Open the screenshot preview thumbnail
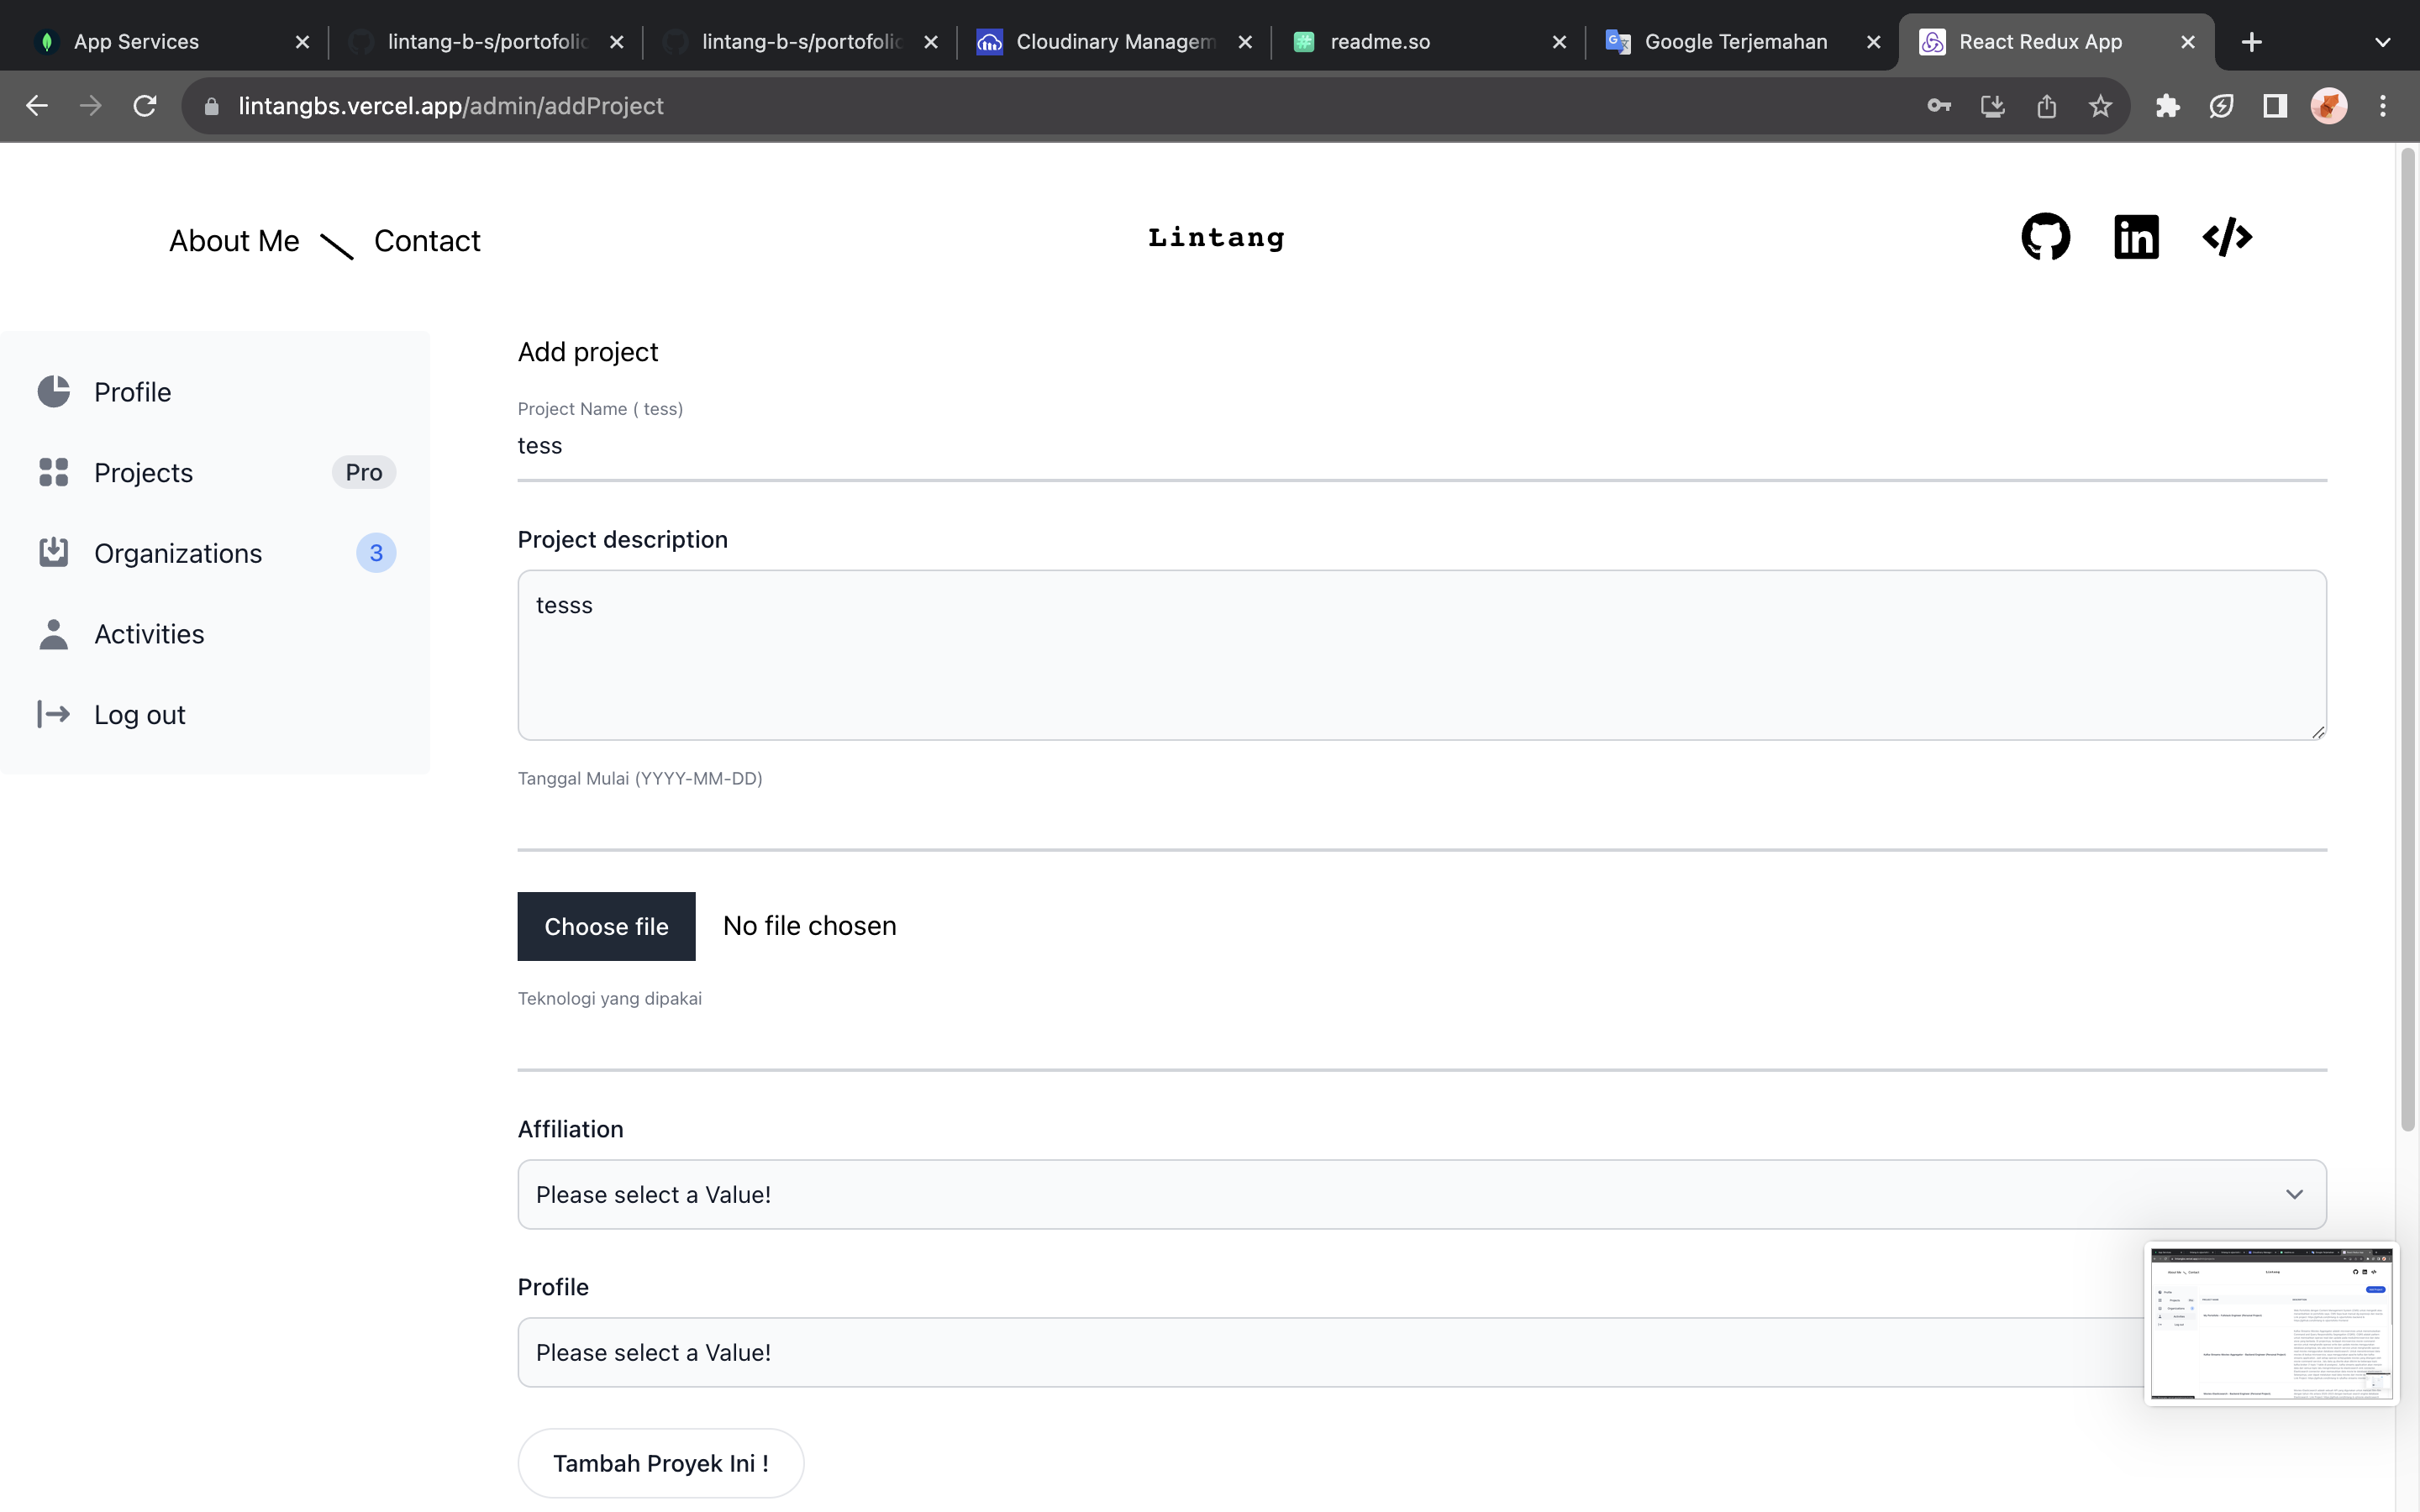Image resolution: width=2420 pixels, height=1512 pixels. pyautogui.click(x=2270, y=1323)
